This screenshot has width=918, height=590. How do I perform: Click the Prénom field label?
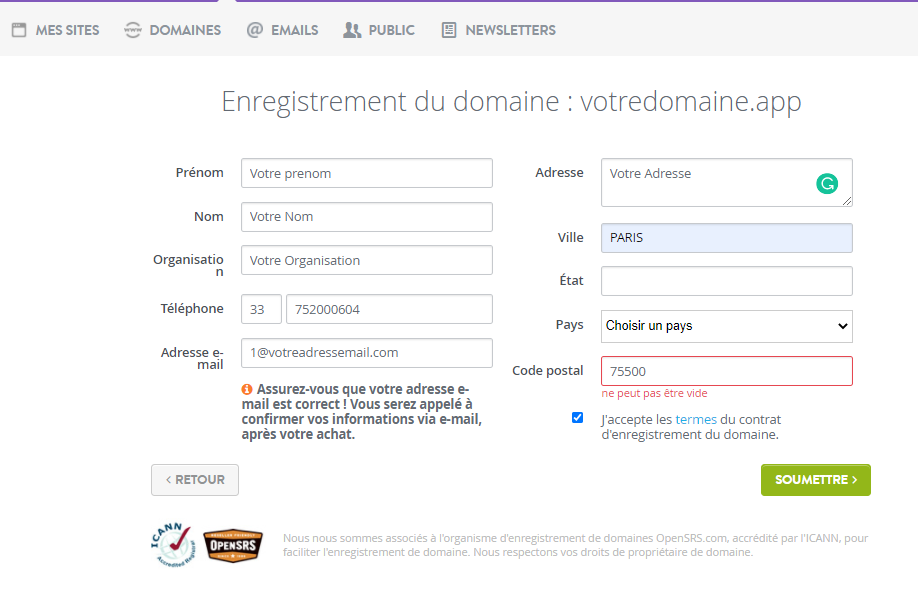click(x=200, y=173)
